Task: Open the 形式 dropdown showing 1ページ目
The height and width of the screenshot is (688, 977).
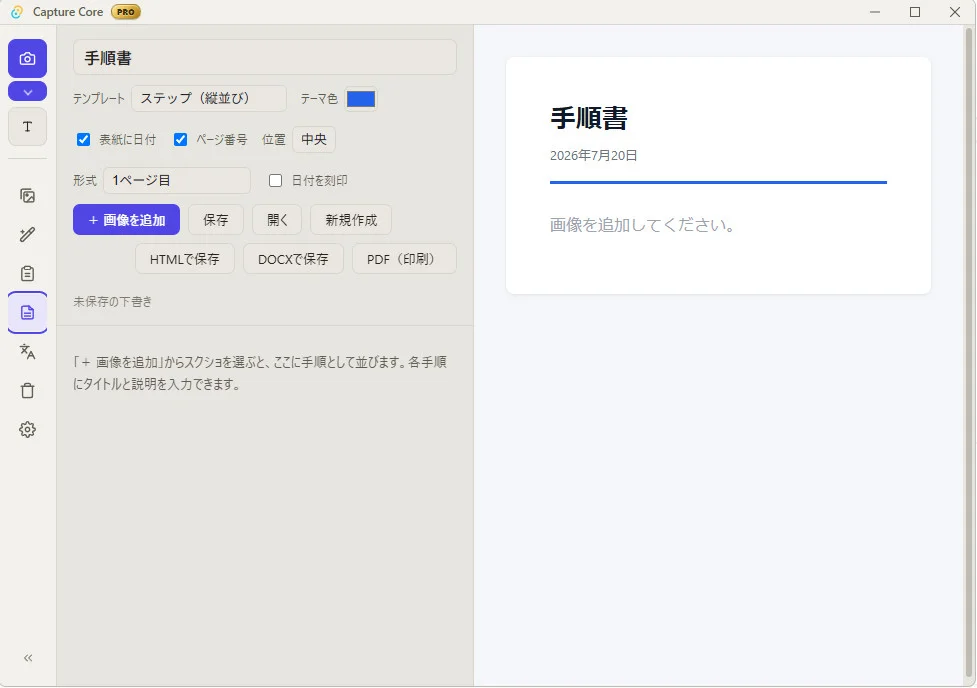Action: click(x=177, y=181)
